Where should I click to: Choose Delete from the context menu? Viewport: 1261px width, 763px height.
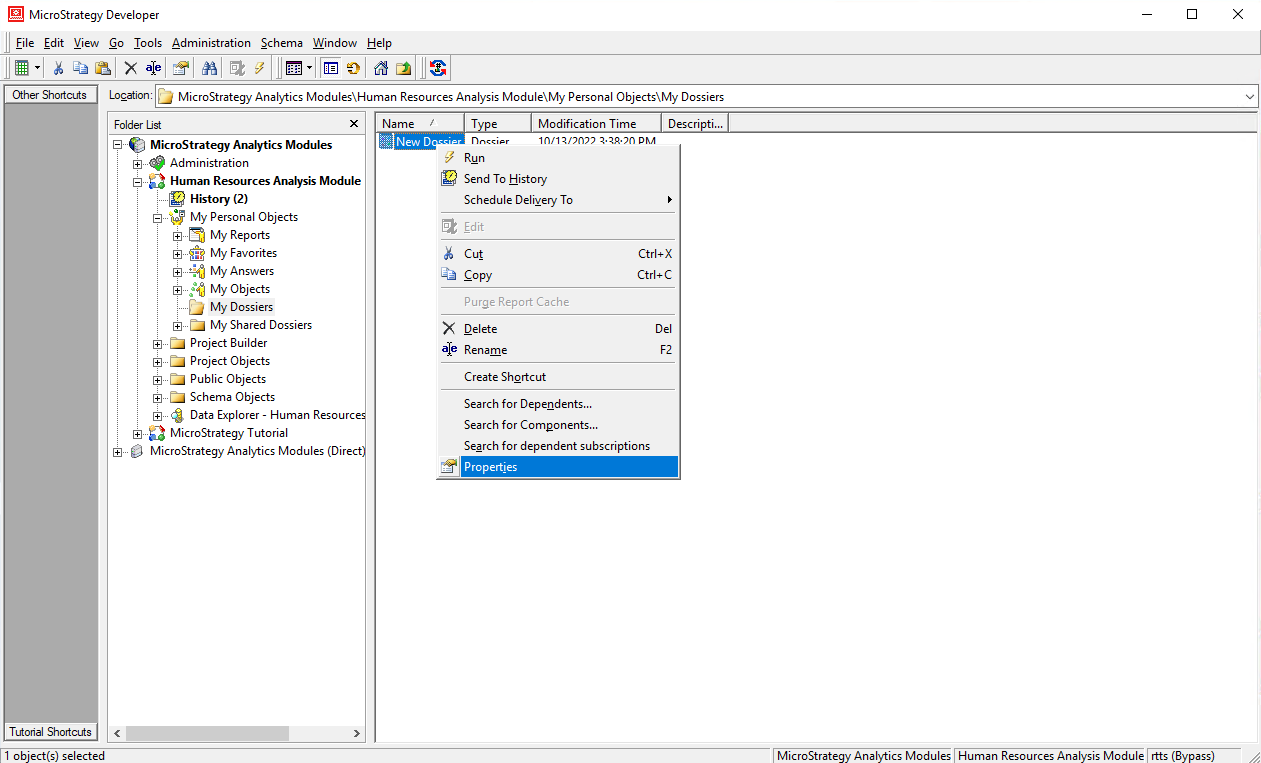pos(558,329)
